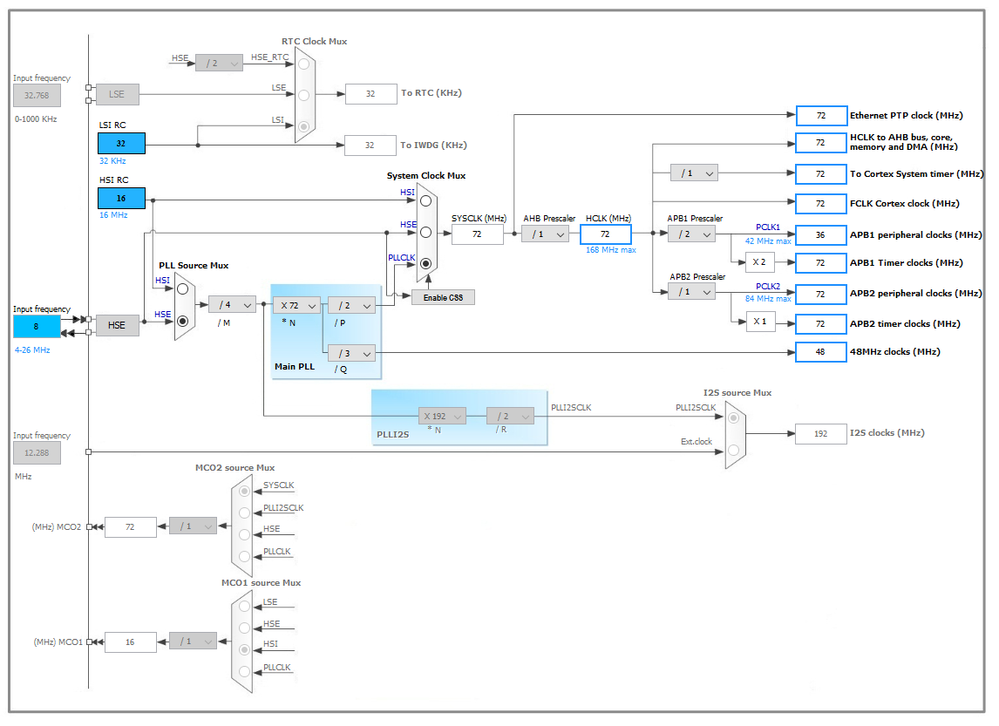
Task: Click the To IWDG (KHz) value box
Action: click(x=370, y=145)
